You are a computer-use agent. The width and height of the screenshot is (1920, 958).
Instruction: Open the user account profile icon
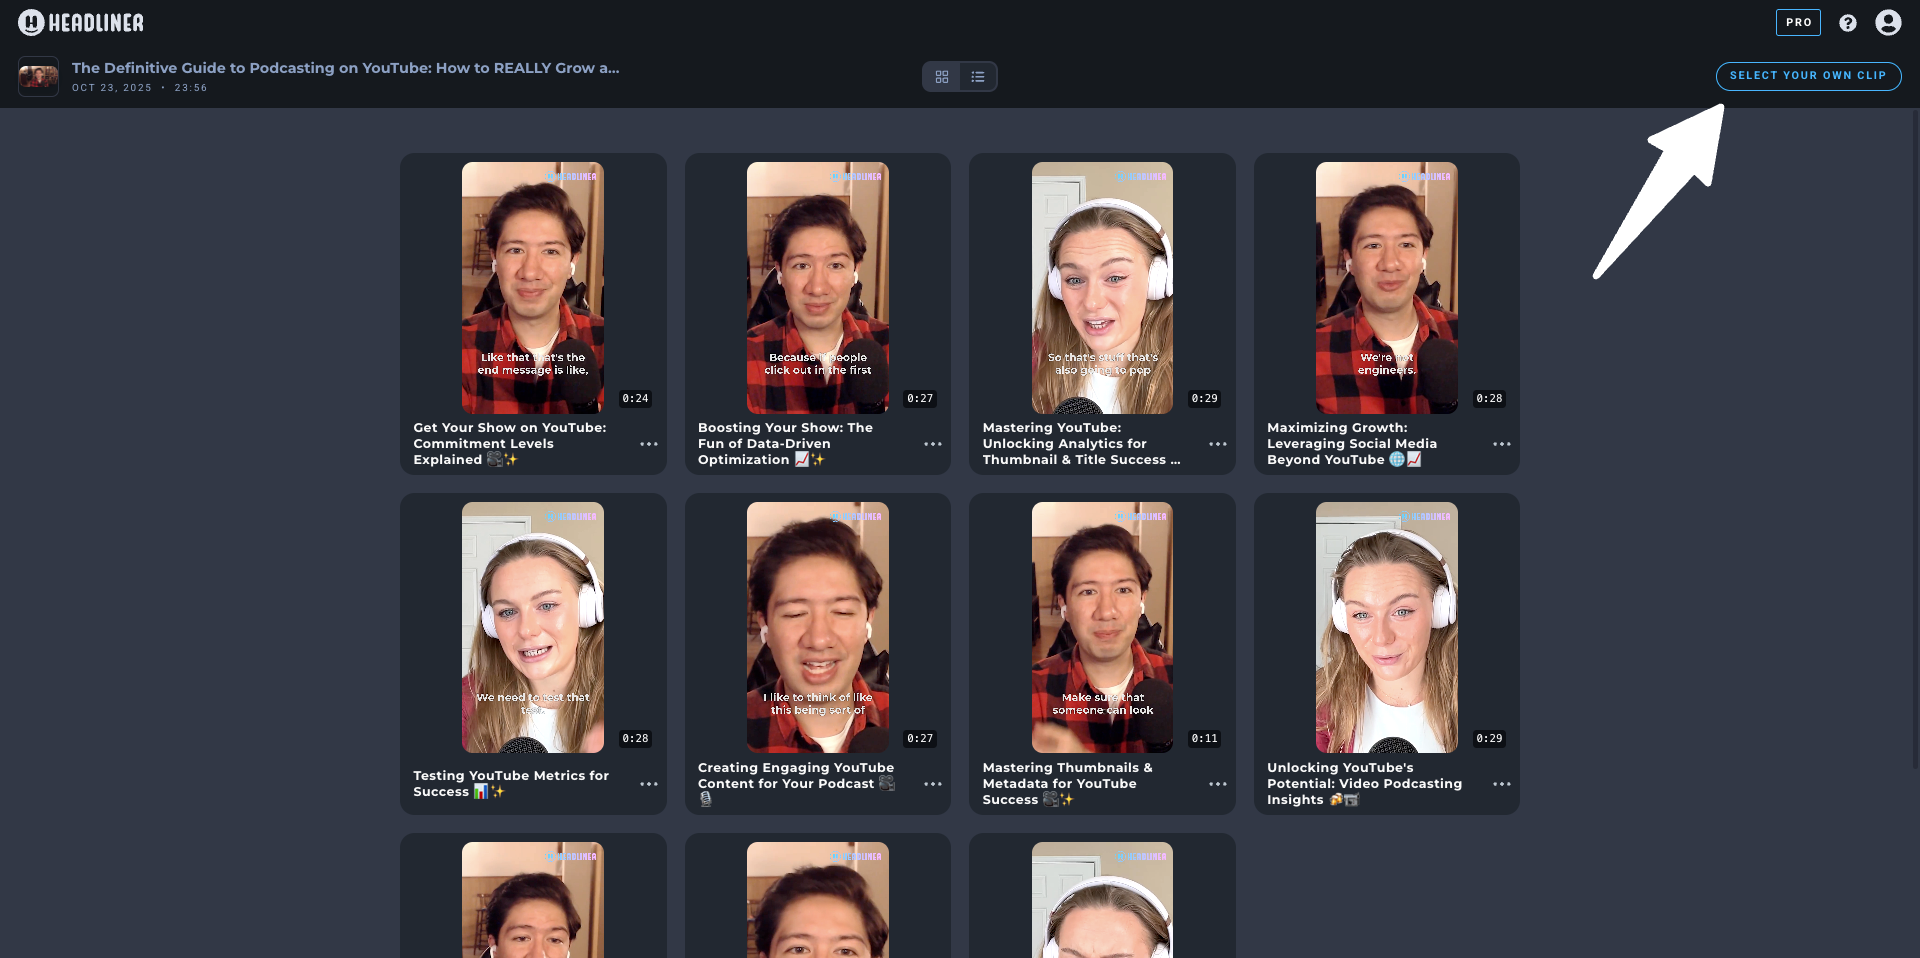pyautogui.click(x=1888, y=23)
